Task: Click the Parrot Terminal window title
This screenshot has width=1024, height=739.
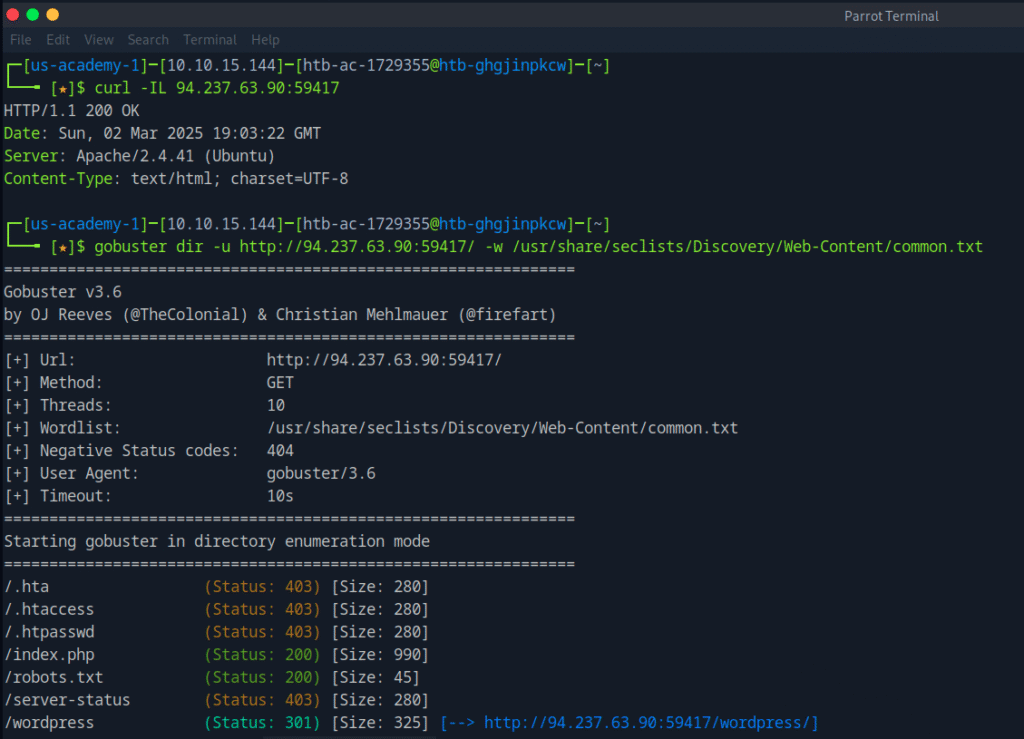Action: 891,16
